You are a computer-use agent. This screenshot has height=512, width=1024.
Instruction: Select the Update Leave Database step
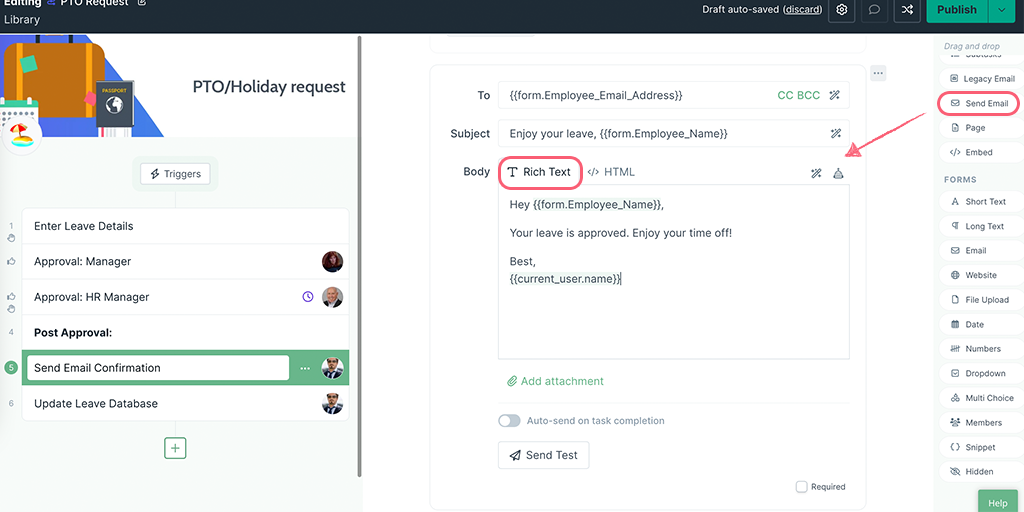pos(96,404)
